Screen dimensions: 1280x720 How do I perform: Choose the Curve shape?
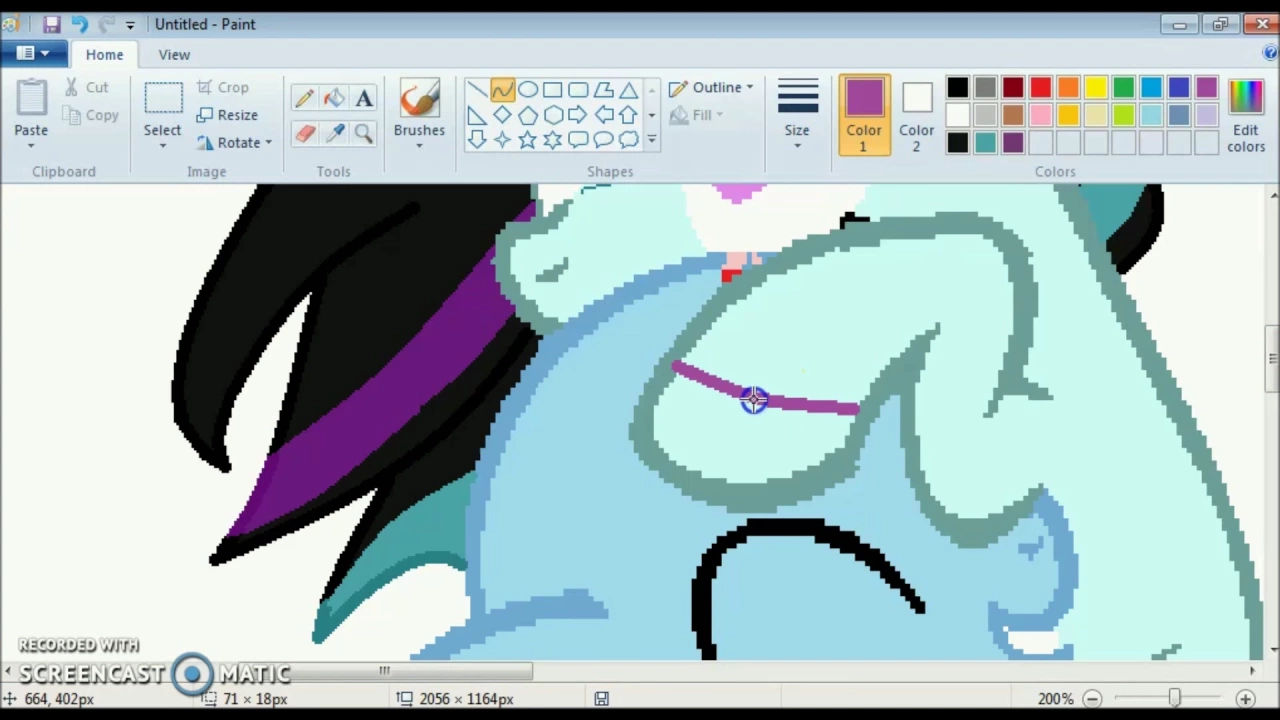(x=502, y=90)
